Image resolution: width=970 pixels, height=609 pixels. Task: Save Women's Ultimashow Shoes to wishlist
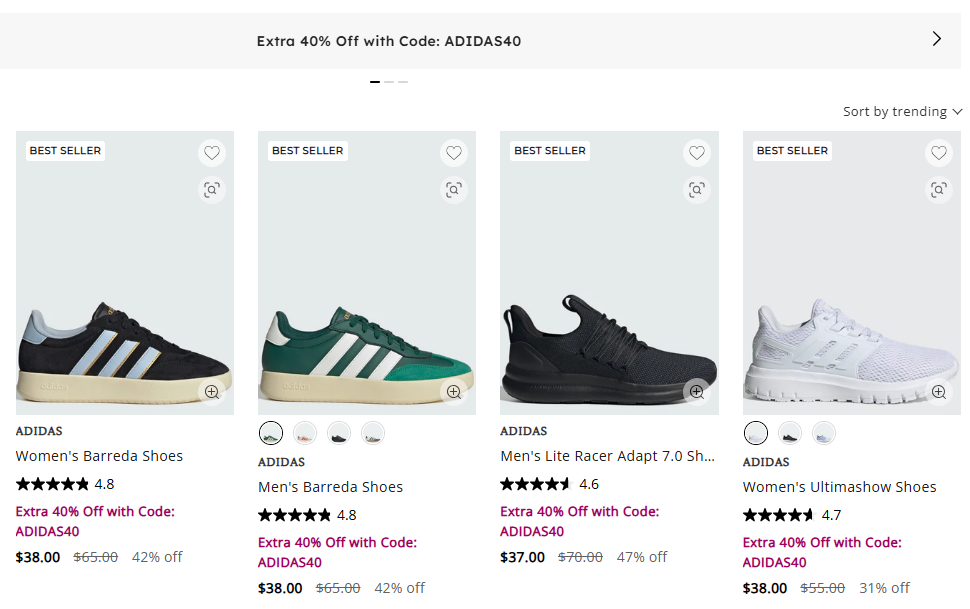[938, 153]
